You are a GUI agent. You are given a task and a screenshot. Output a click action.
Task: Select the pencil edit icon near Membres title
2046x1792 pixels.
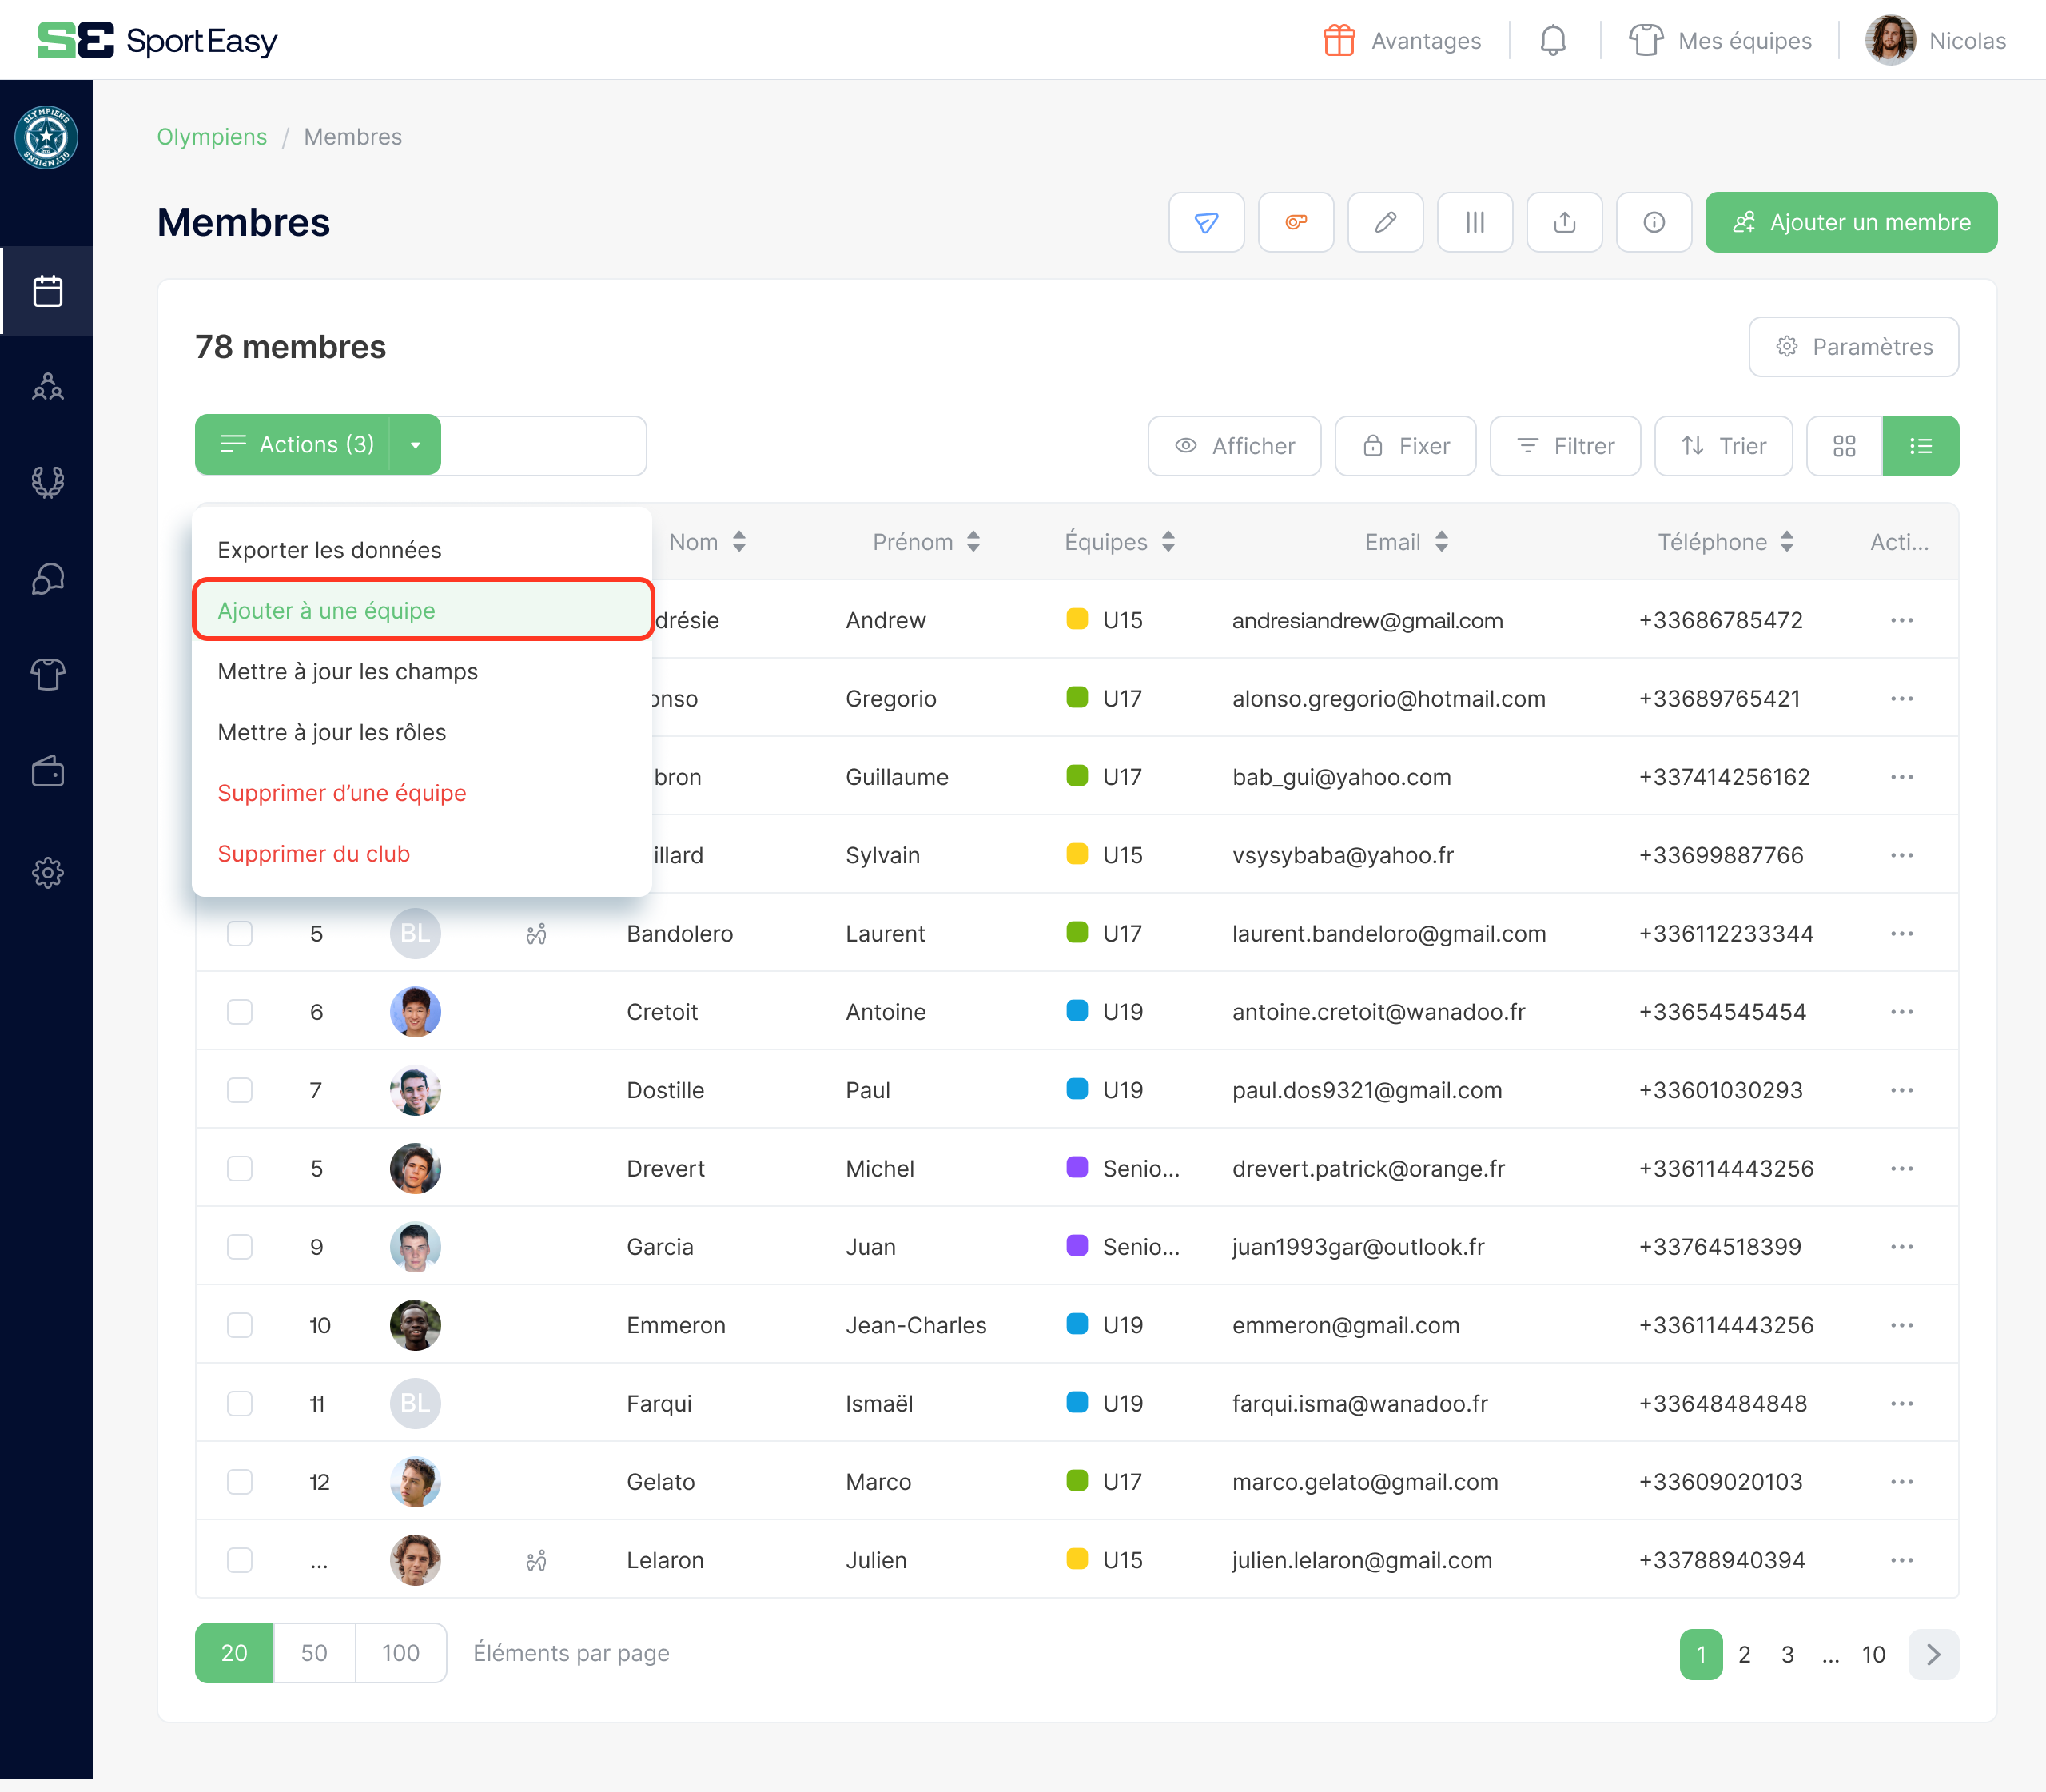[x=1385, y=222]
